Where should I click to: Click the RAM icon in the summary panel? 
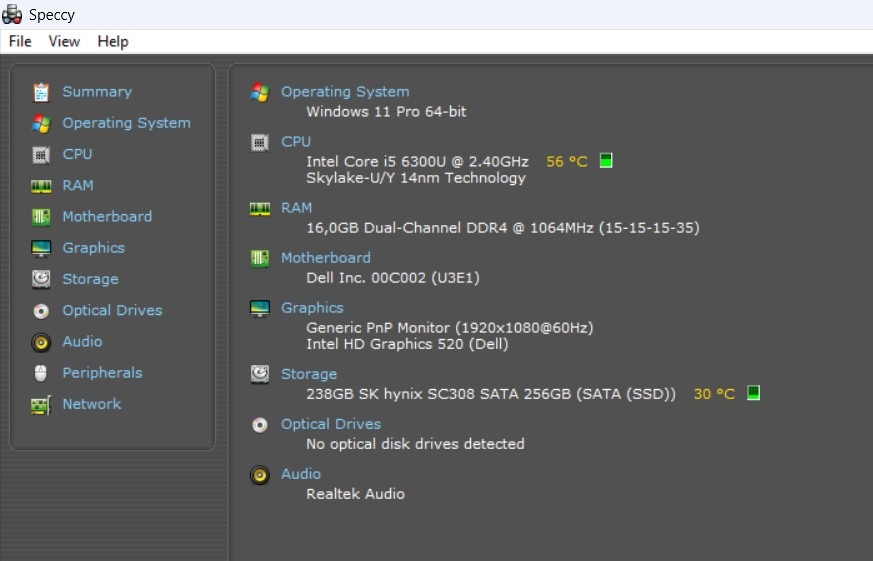[x=259, y=209]
